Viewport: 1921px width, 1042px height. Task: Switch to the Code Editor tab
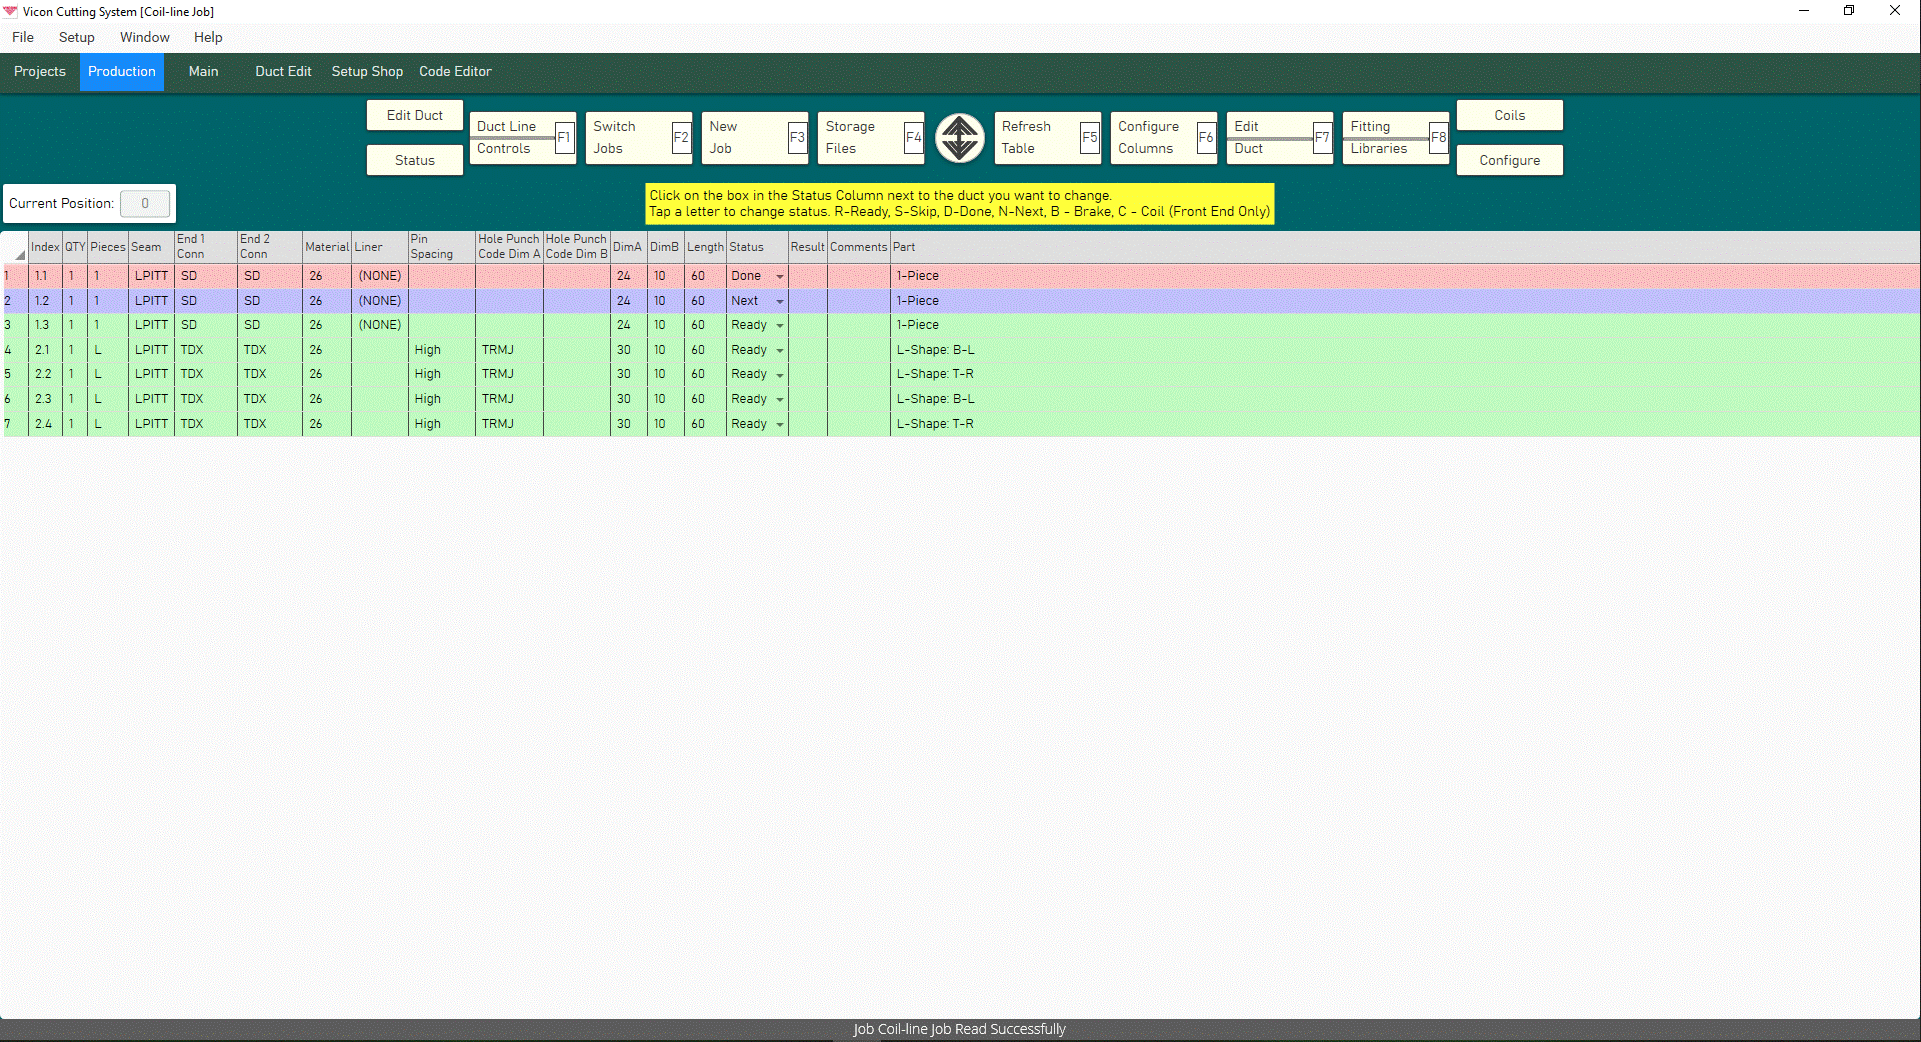pyautogui.click(x=455, y=71)
